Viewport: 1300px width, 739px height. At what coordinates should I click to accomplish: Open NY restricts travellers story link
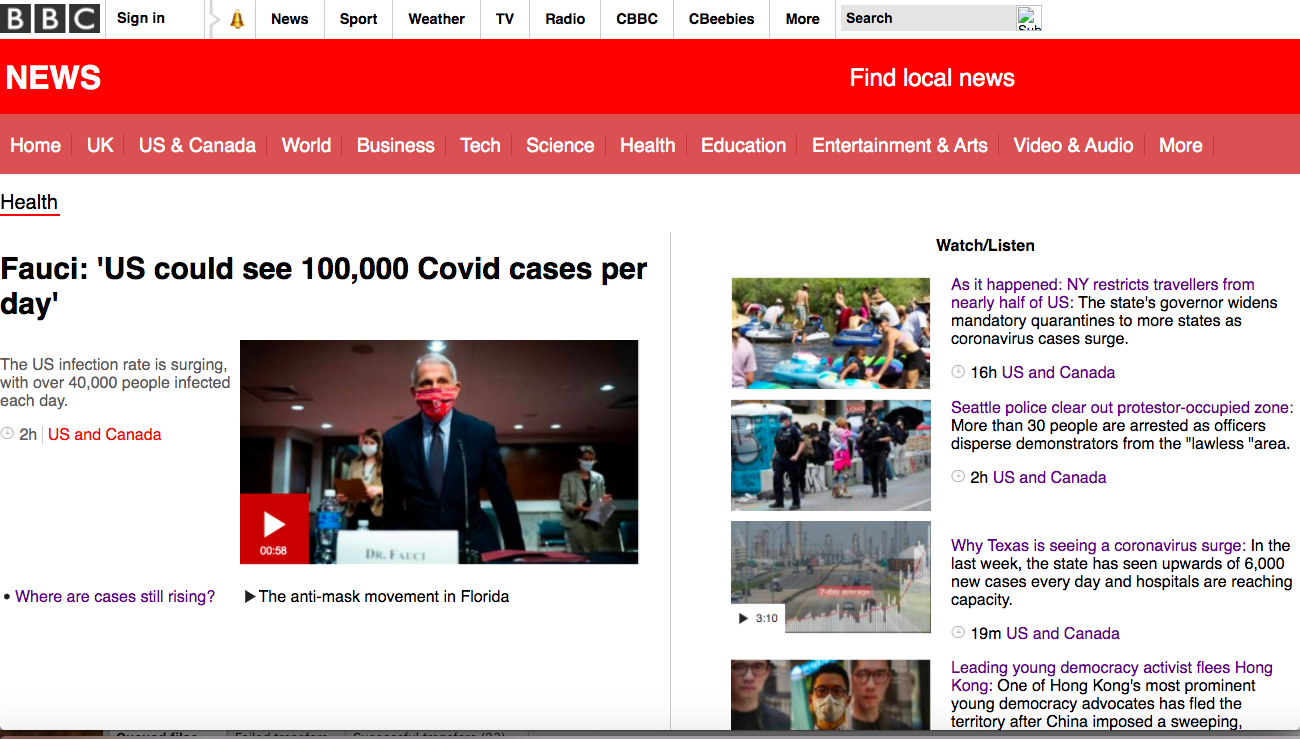point(1102,293)
